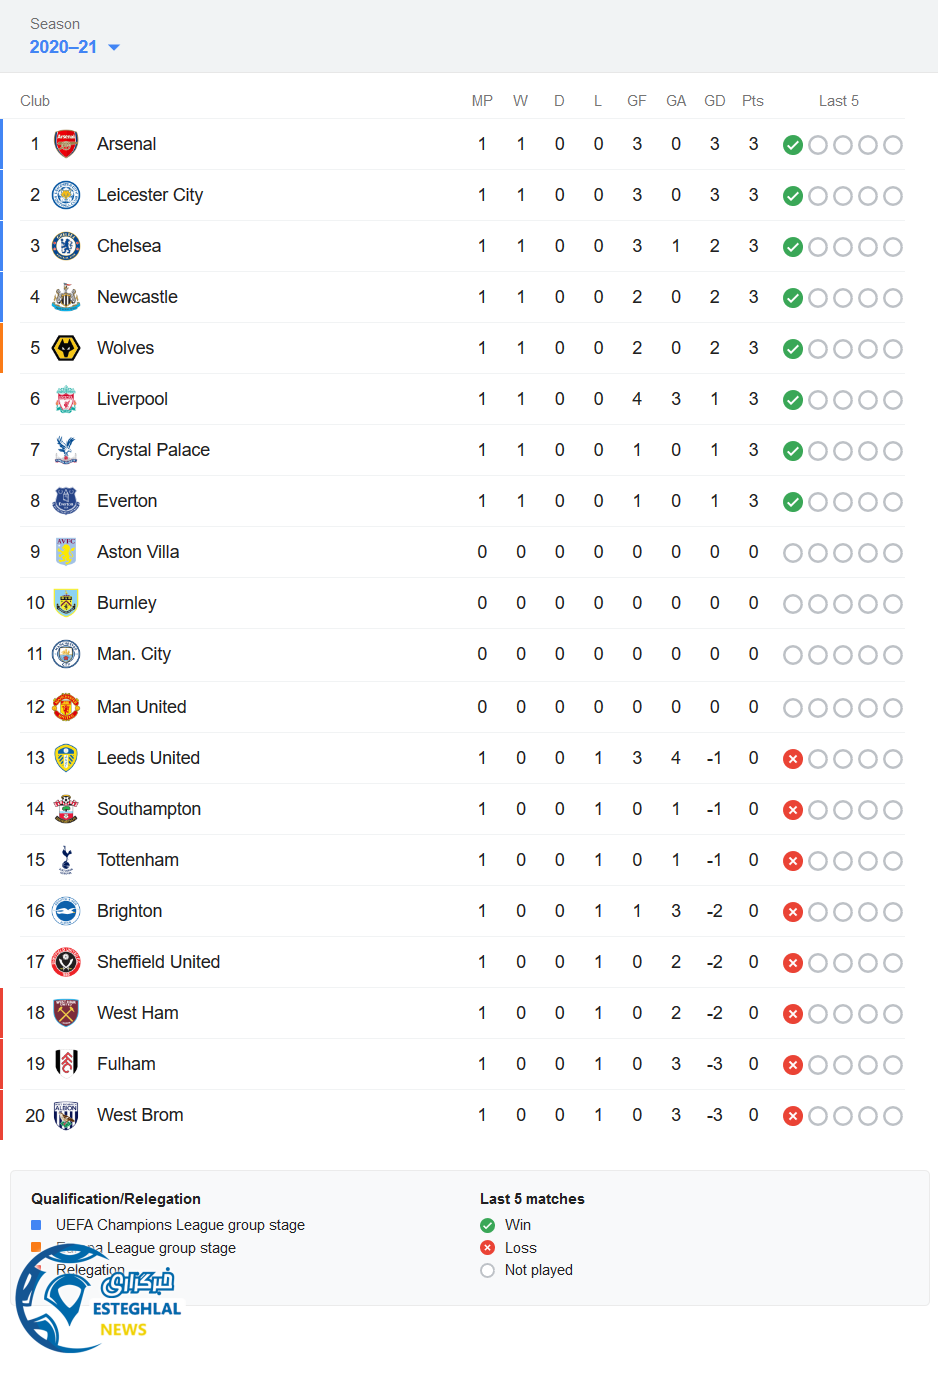The width and height of the screenshot is (938, 1380).
Task: Click the Wolves club logo
Action: pyautogui.click(x=66, y=348)
